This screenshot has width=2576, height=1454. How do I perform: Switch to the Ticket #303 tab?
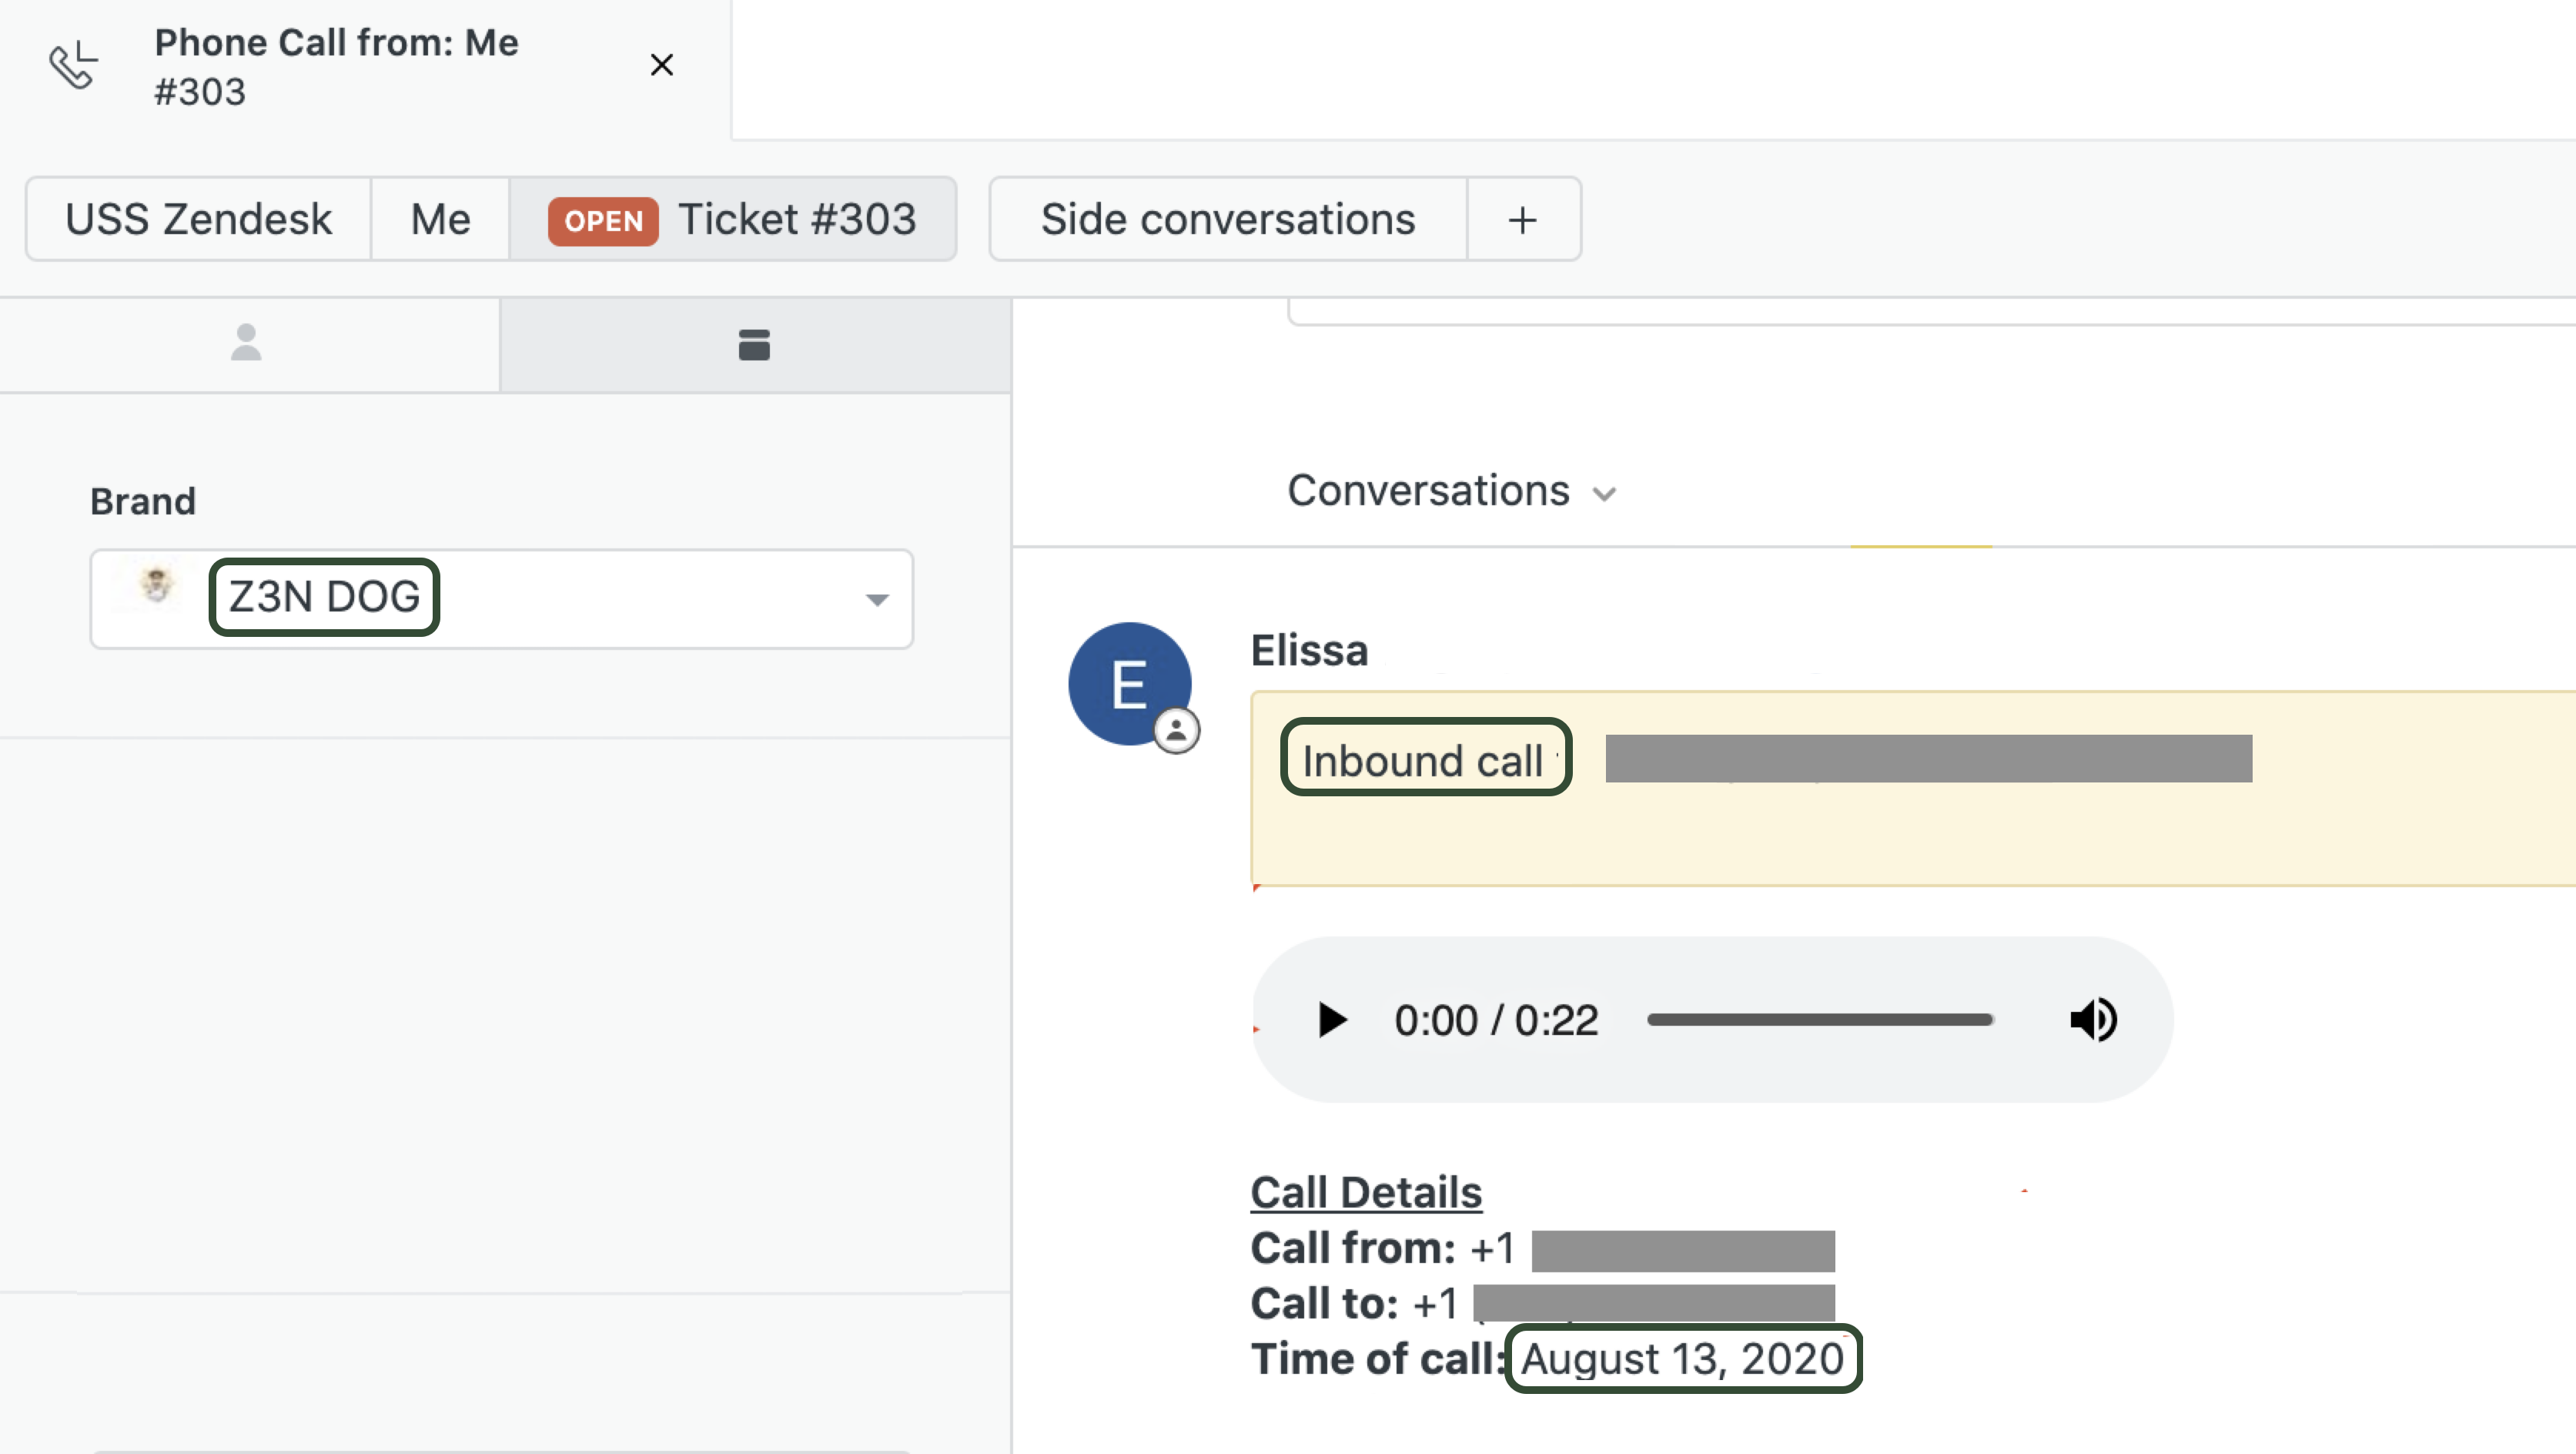coord(797,218)
